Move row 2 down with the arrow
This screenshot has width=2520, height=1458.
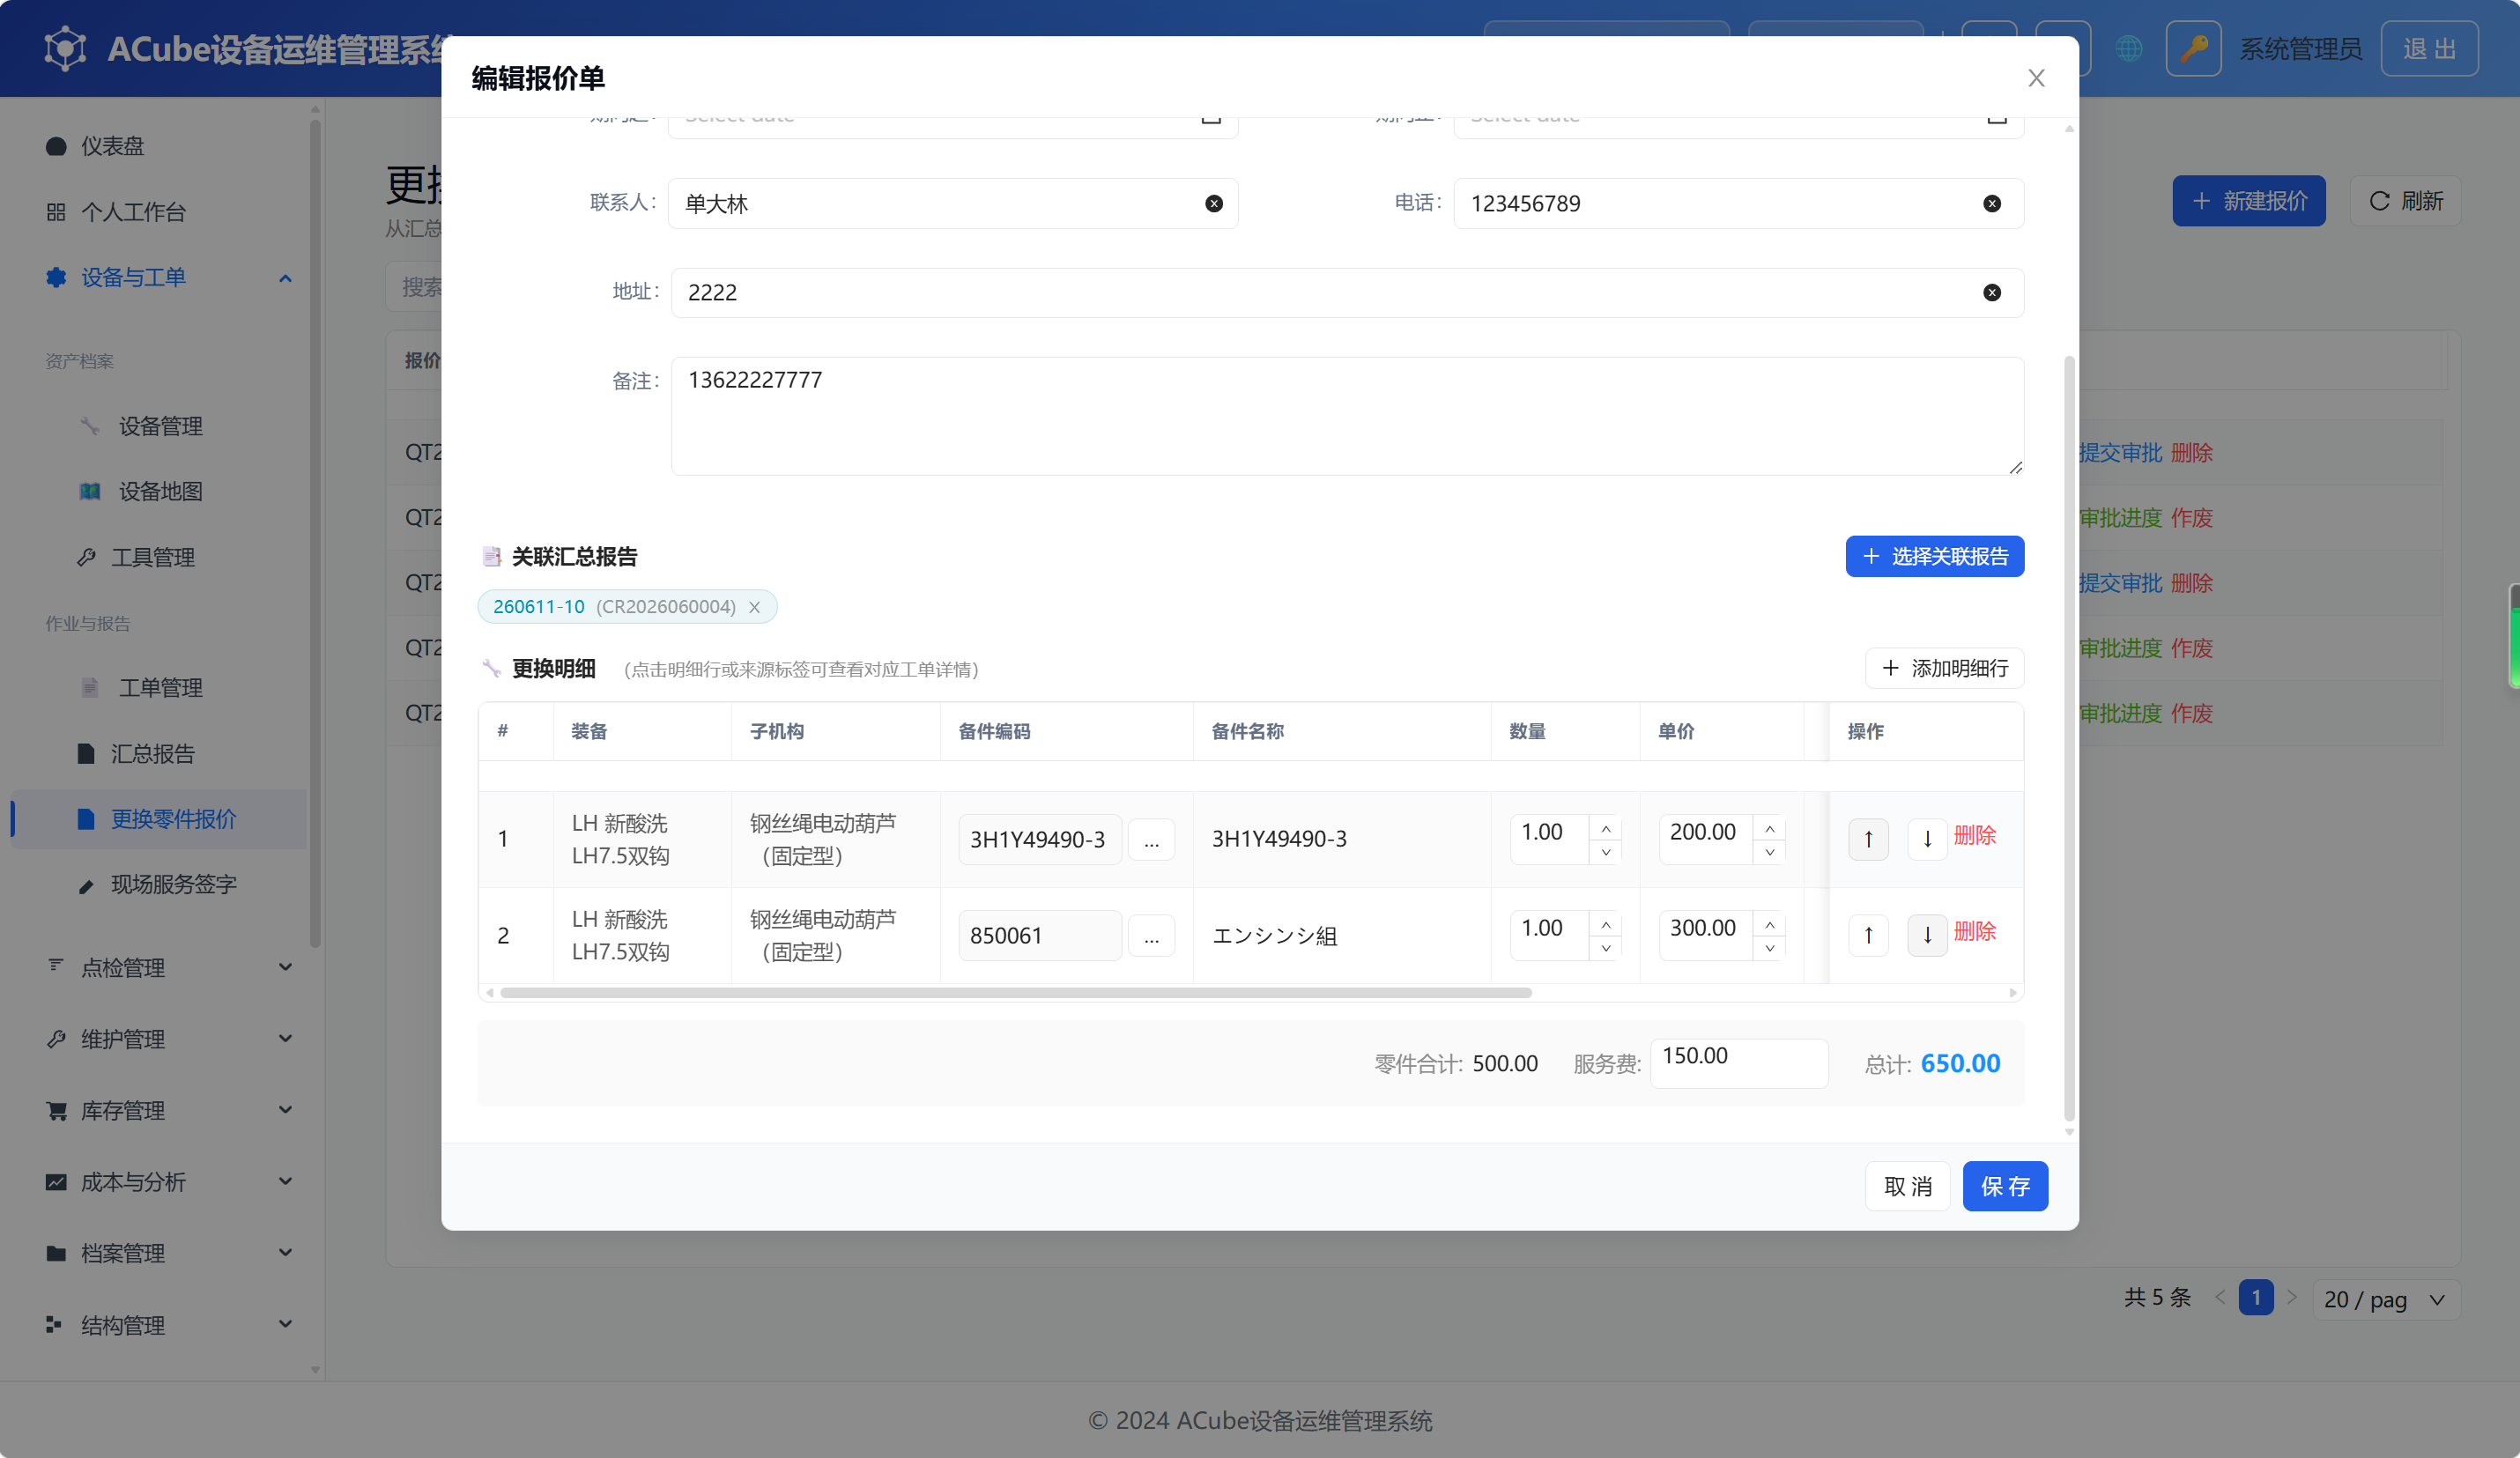[x=1926, y=935]
